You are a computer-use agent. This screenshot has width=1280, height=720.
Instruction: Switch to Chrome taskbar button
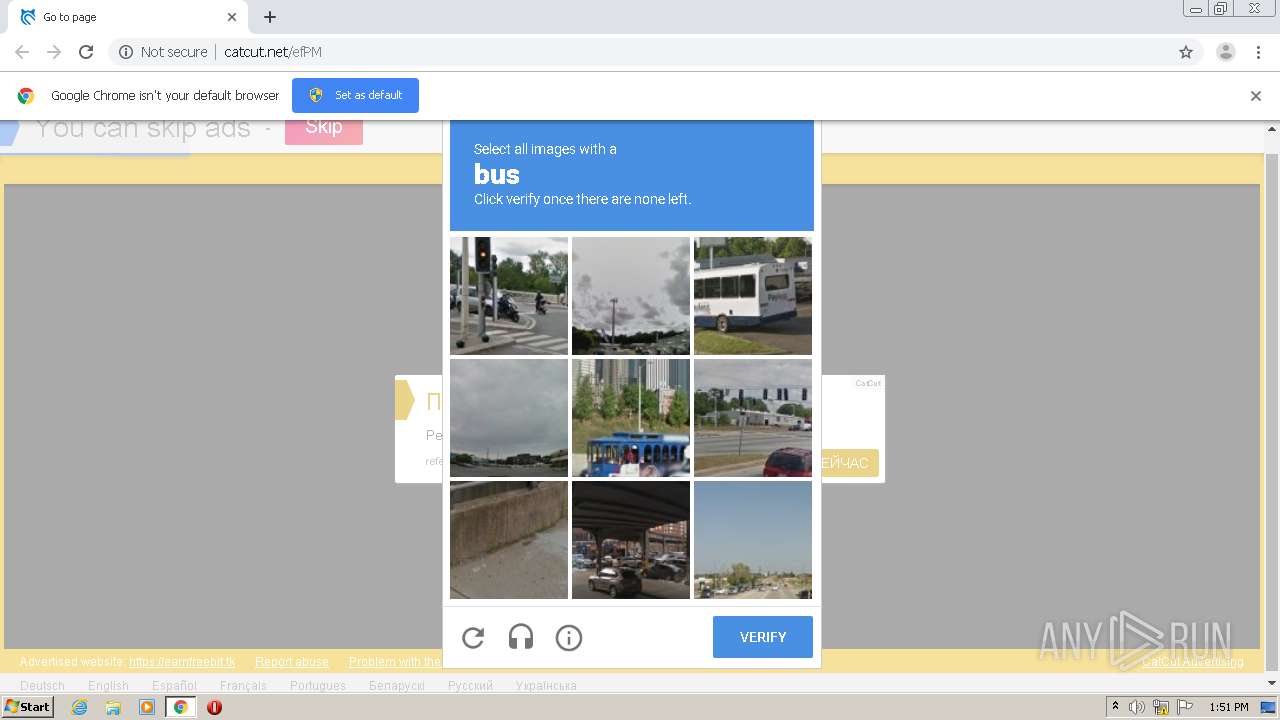pyautogui.click(x=181, y=707)
